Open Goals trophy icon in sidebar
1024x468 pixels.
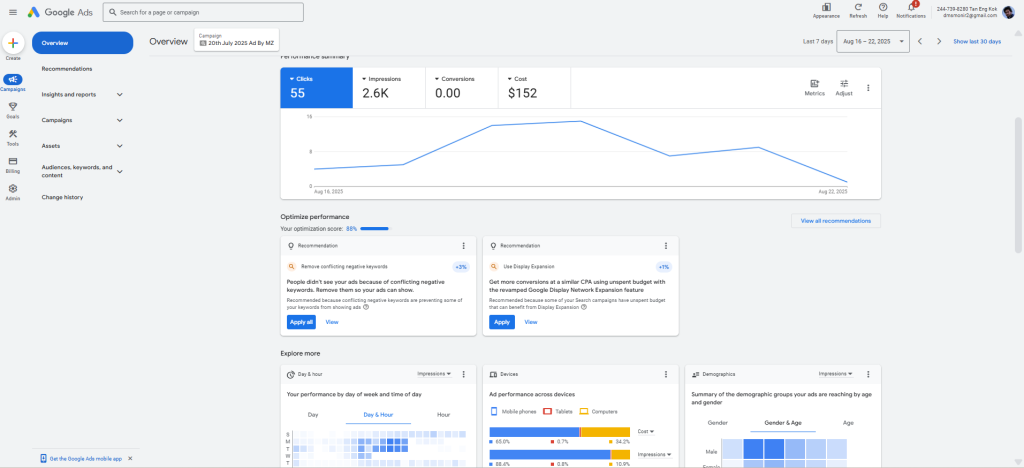click(13, 106)
